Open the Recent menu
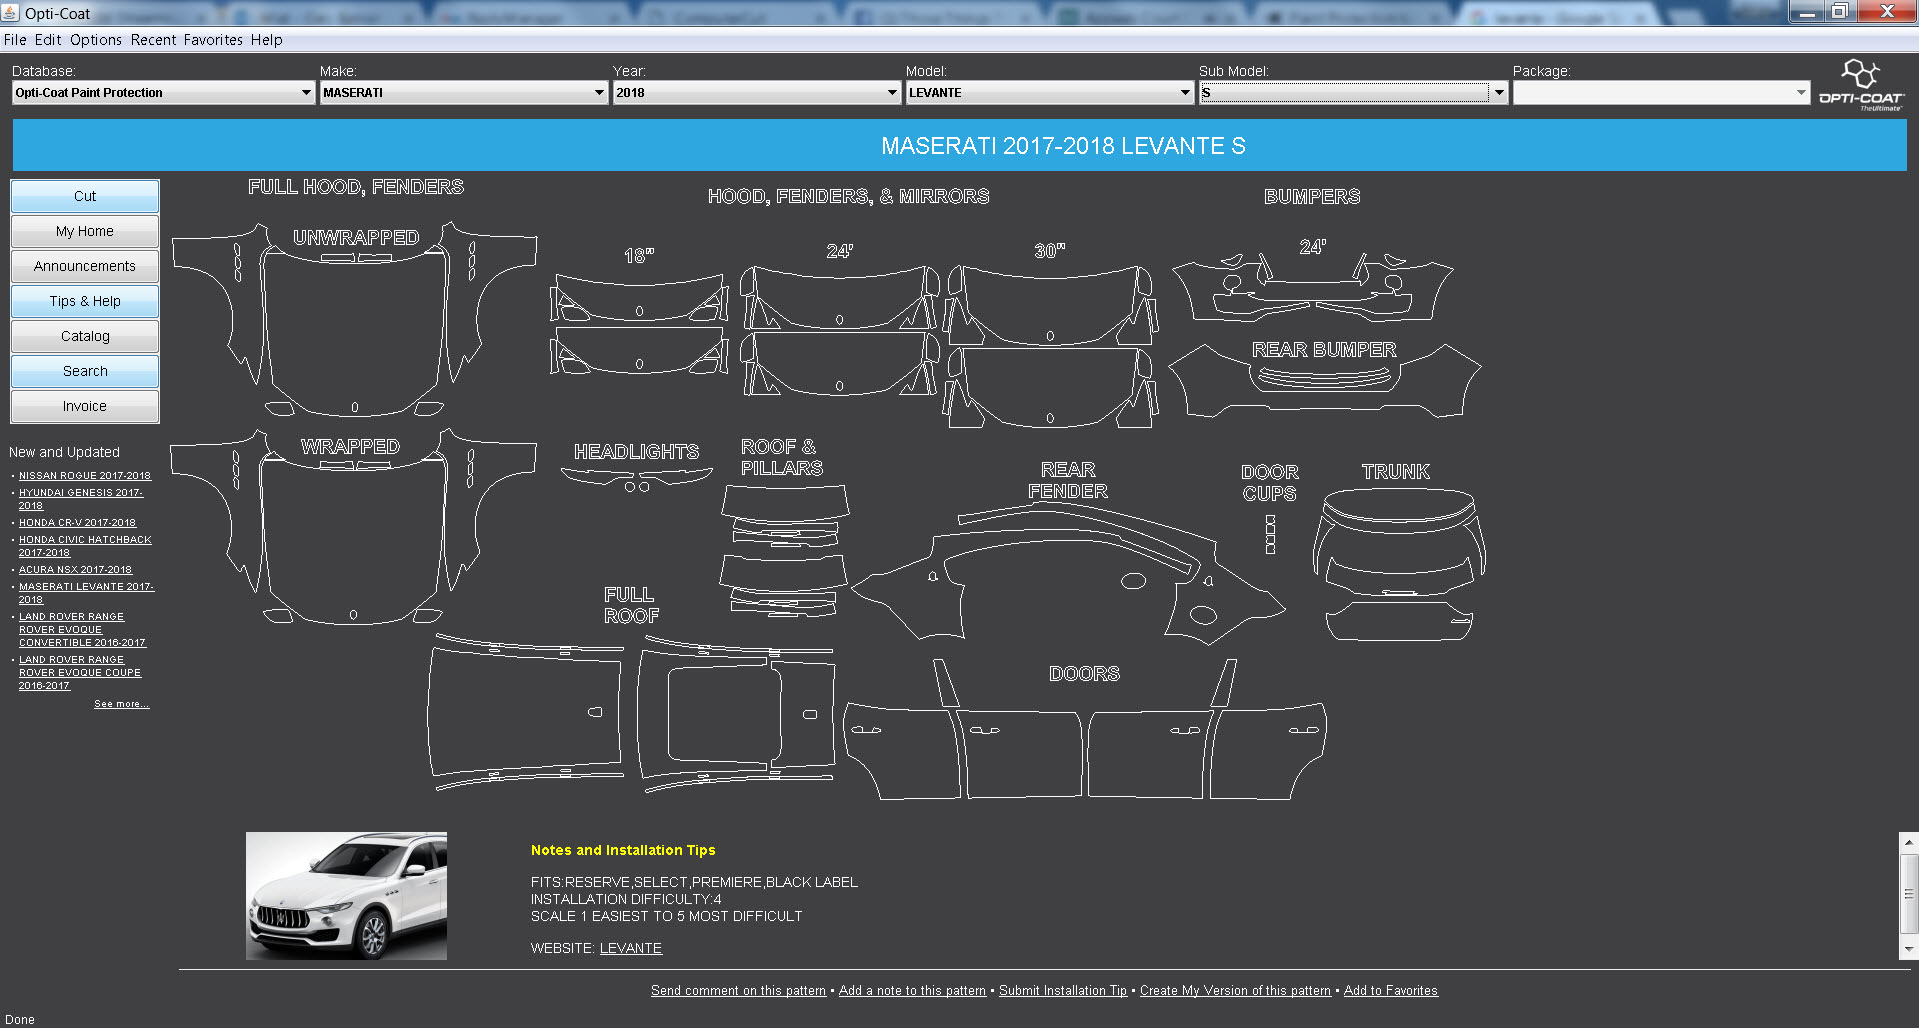The width and height of the screenshot is (1919, 1028). tap(153, 40)
